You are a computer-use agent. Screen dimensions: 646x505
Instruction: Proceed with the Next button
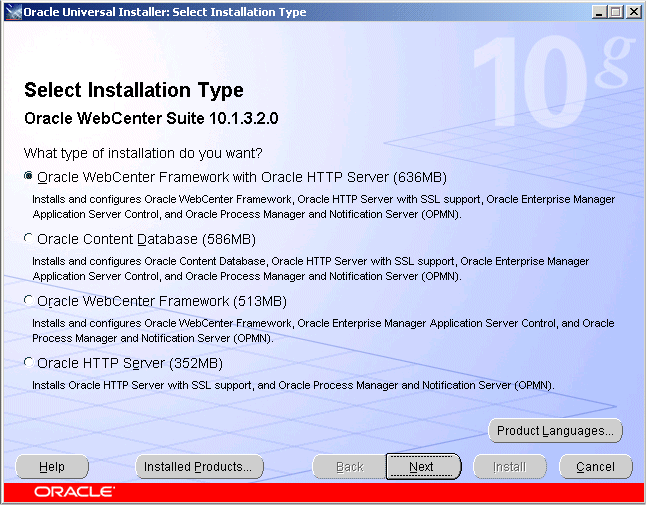click(x=424, y=467)
